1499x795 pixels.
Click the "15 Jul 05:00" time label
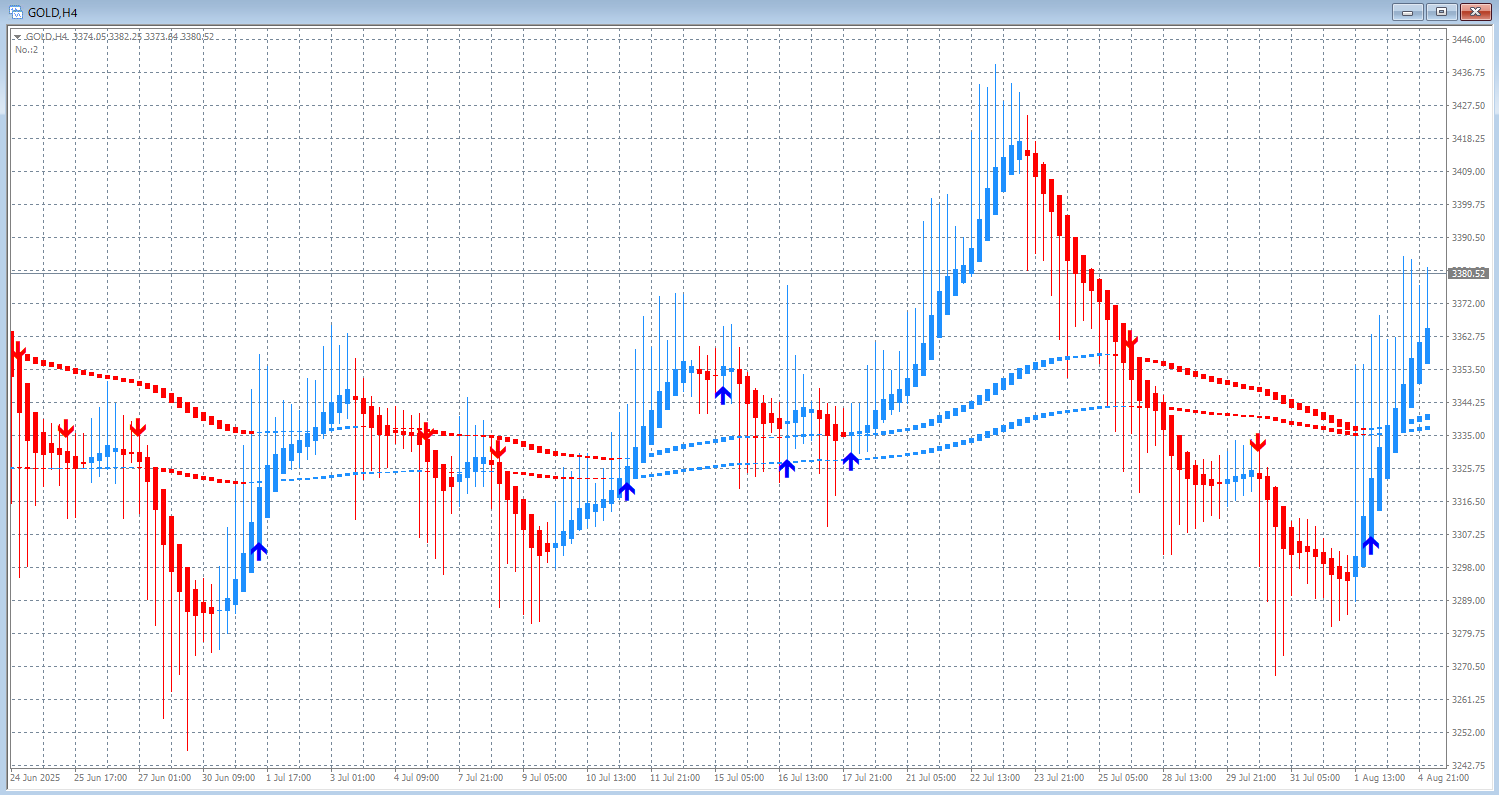(740, 777)
